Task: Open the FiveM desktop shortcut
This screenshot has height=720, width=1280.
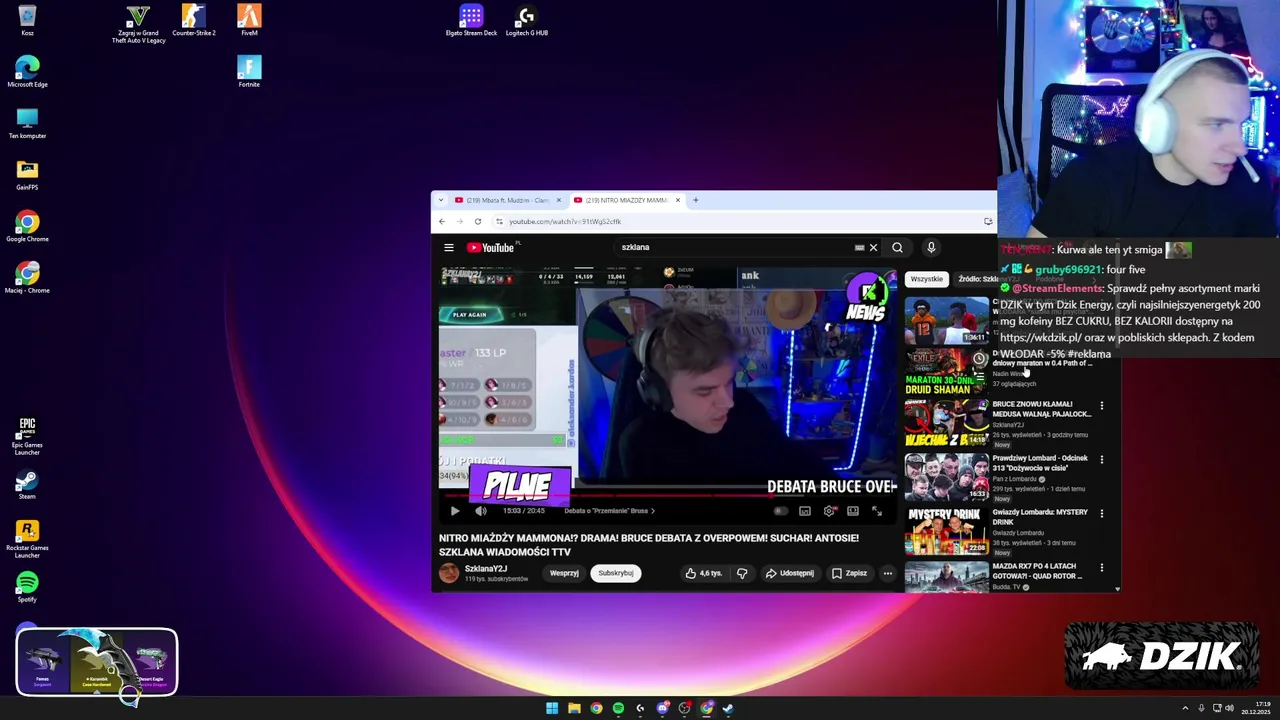Action: point(249,20)
